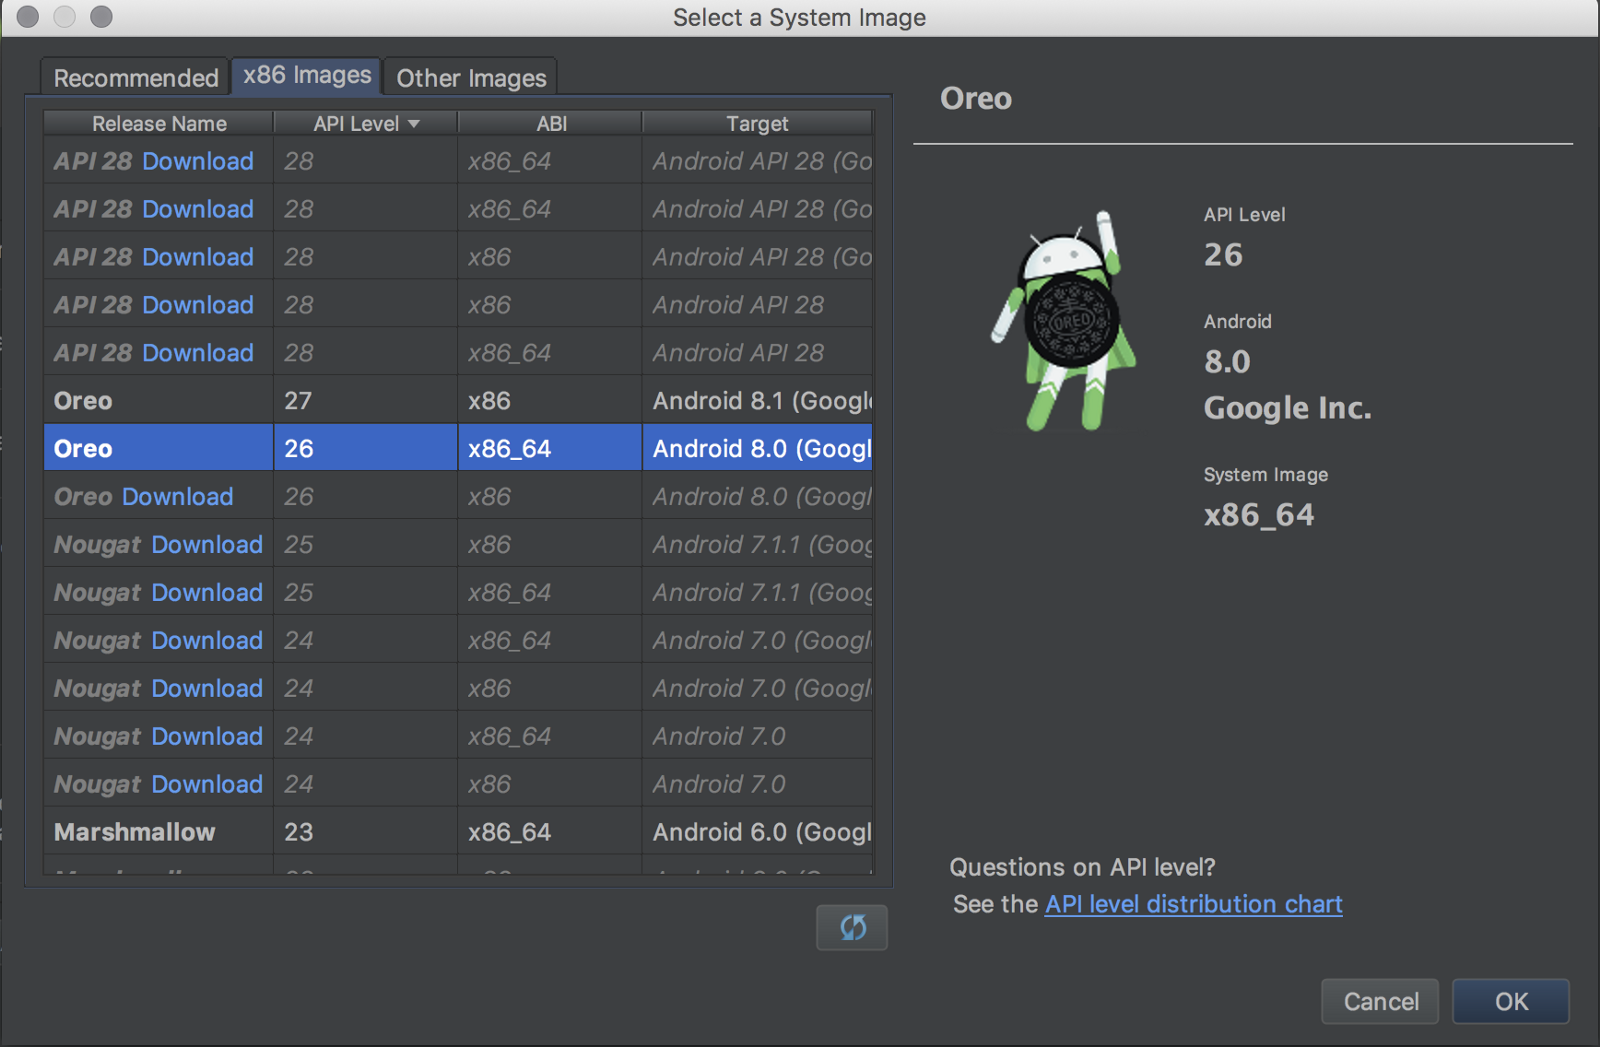Select the x86 Images tab

click(x=307, y=76)
